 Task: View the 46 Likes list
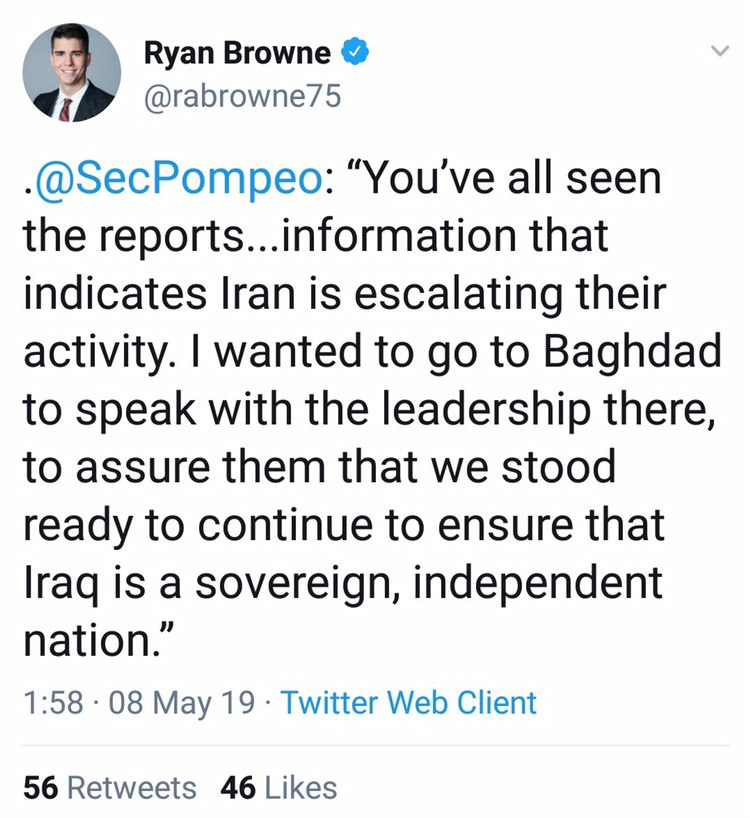tap(279, 787)
